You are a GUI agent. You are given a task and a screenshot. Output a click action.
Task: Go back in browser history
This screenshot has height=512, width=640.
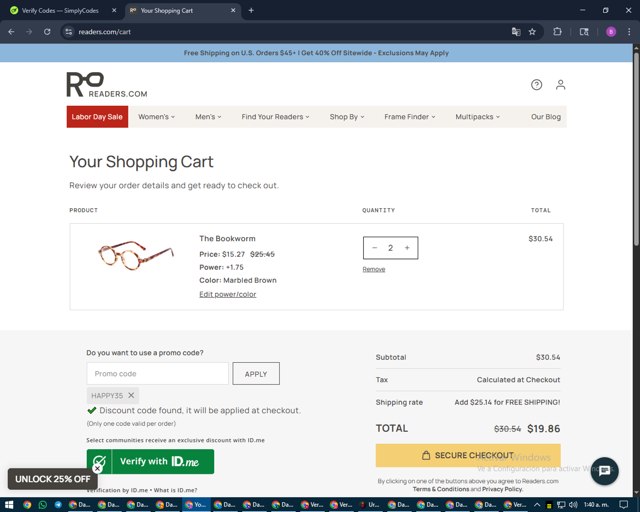pyautogui.click(x=11, y=32)
